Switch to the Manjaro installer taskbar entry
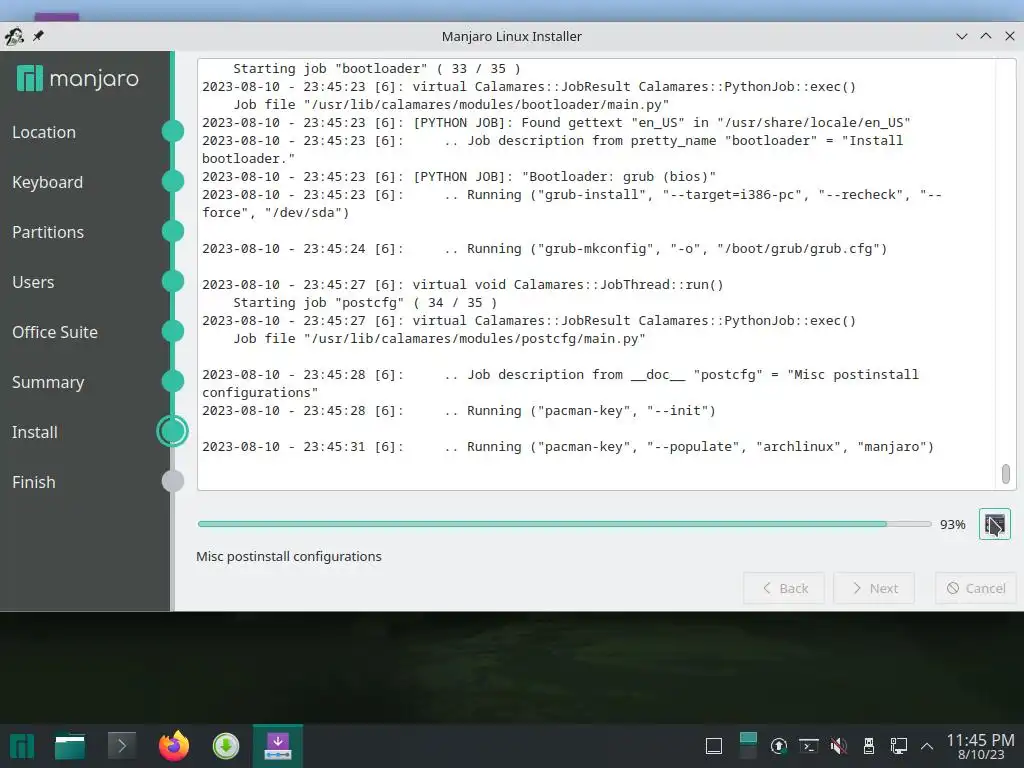This screenshot has width=1024, height=768. [278, 746]
